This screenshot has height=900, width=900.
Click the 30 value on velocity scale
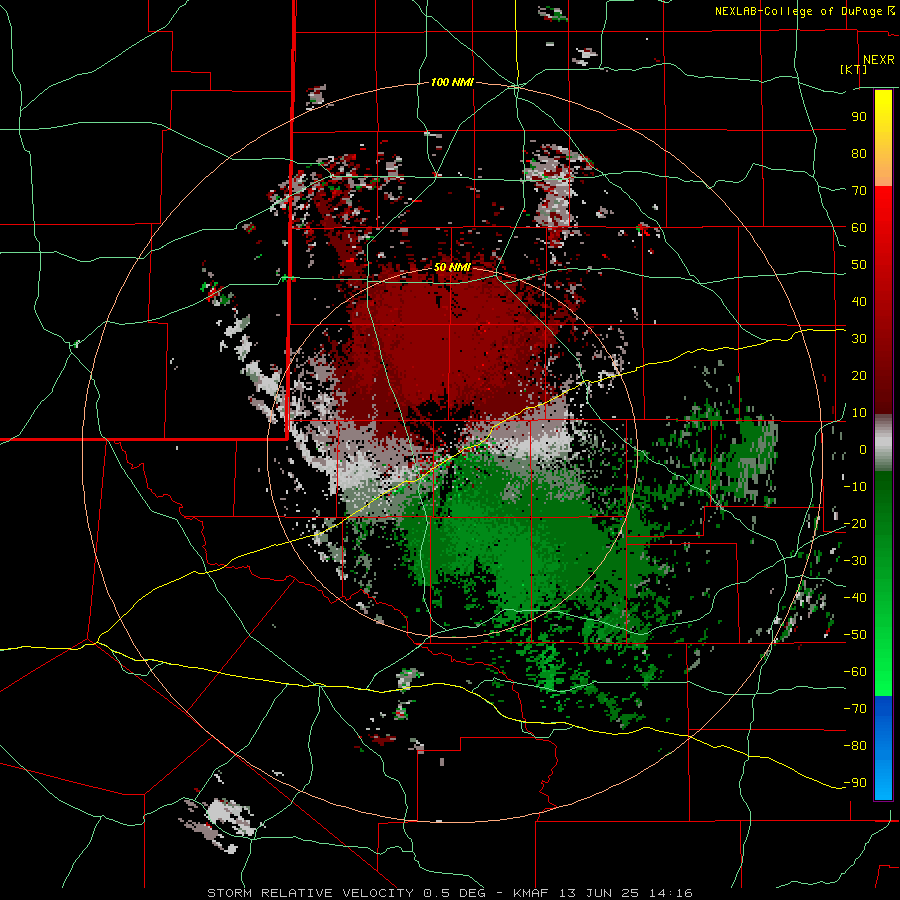859,339
